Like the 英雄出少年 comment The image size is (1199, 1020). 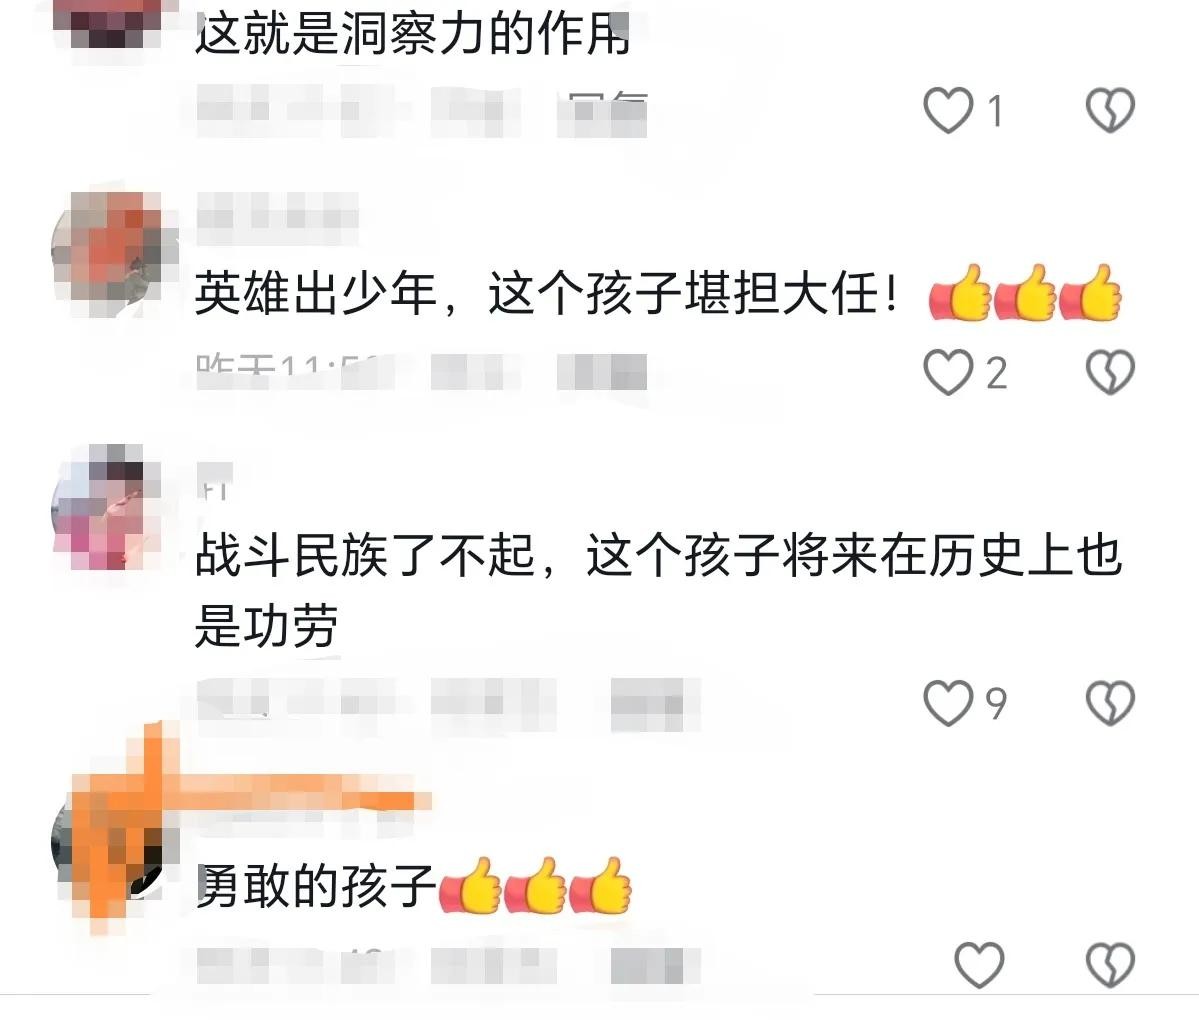[948, 372]
